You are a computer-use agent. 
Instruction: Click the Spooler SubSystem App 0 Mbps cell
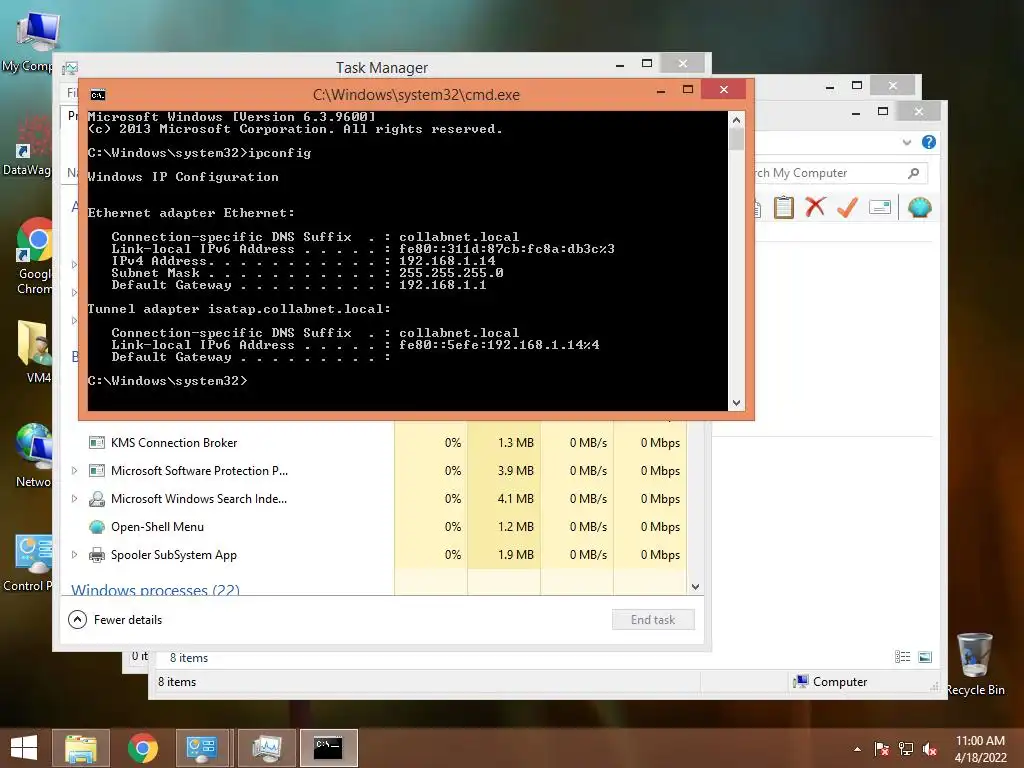click(650, 555)
